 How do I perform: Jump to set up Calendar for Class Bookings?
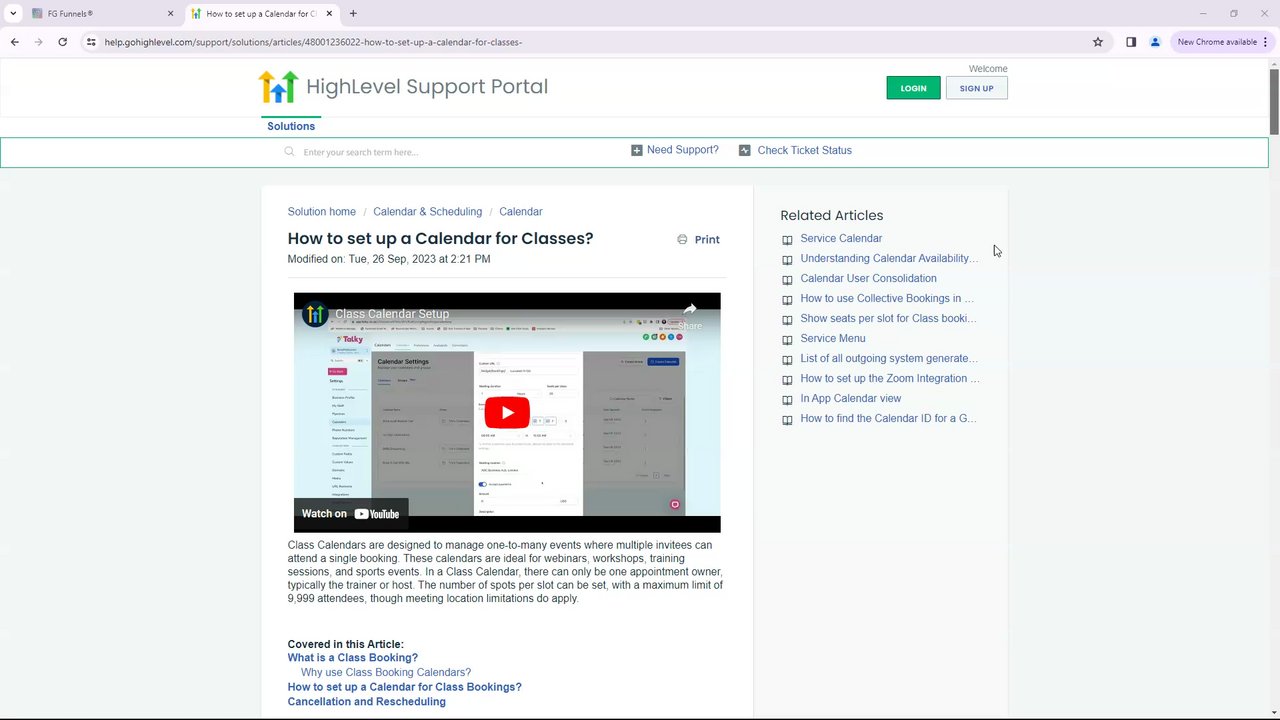[x=405, y=687]
